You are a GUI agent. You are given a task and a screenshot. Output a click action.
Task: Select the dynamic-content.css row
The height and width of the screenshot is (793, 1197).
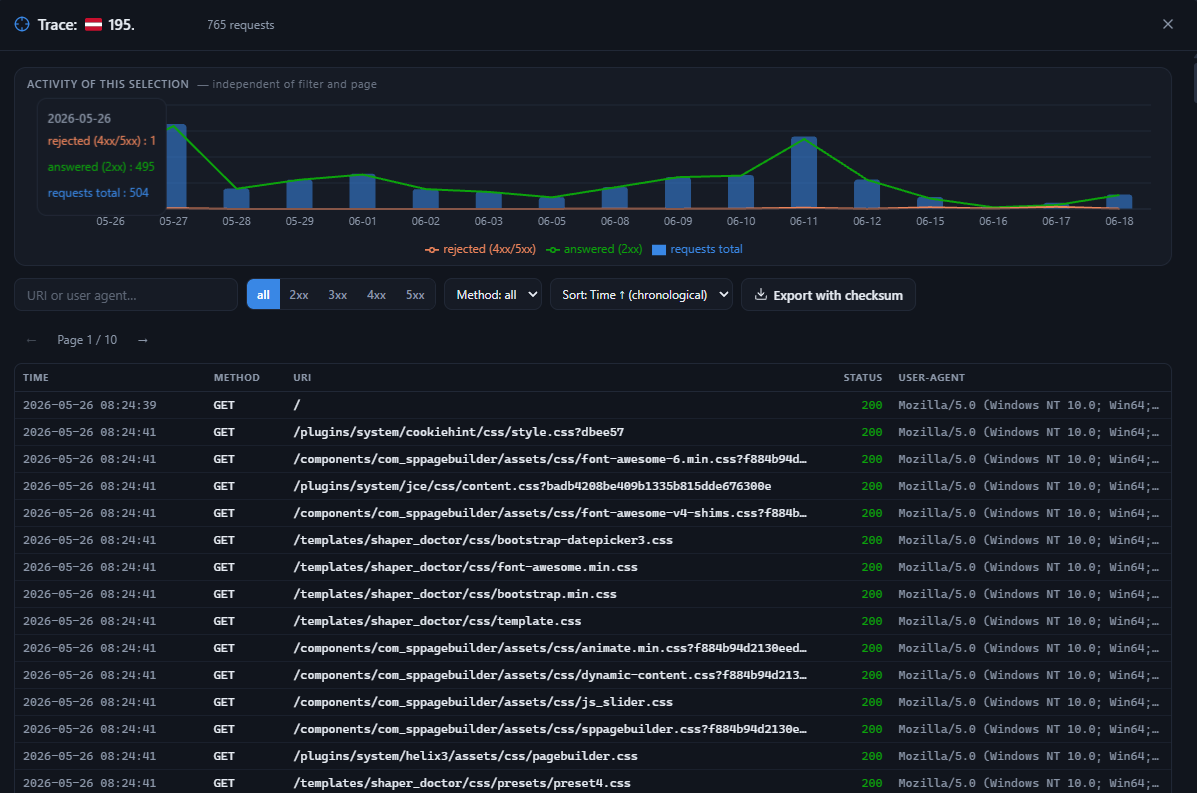[x=592, y=675]
